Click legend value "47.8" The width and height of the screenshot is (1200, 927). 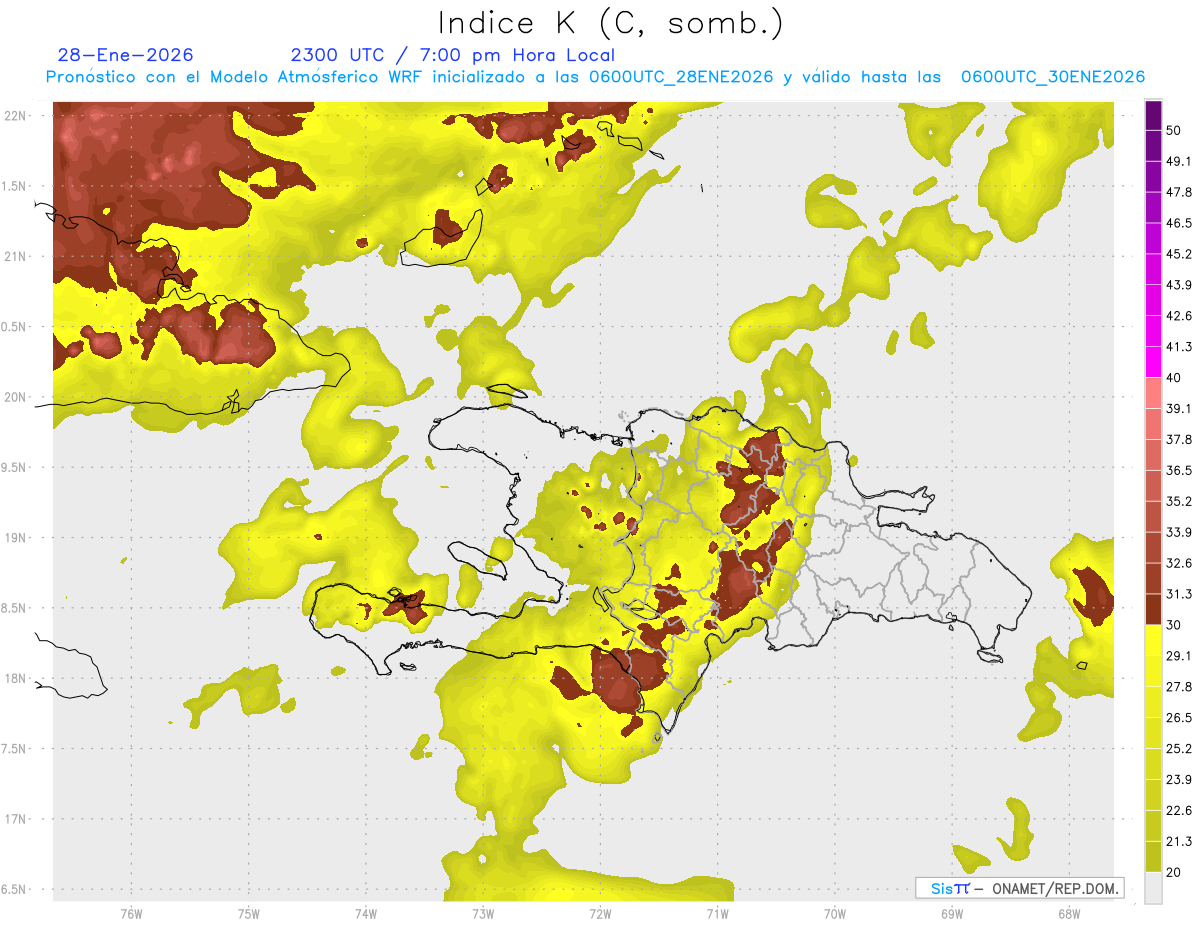click(x=1179, y=192)
